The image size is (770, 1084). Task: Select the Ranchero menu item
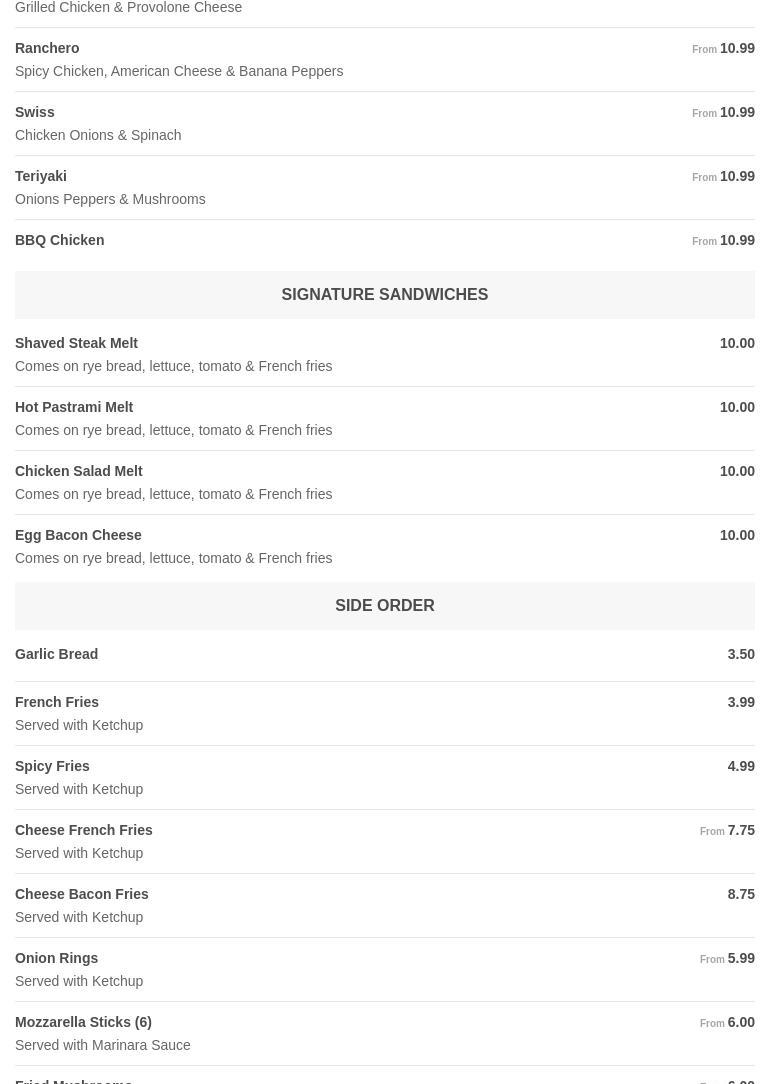pyautogui.click(x=47, y=48)
